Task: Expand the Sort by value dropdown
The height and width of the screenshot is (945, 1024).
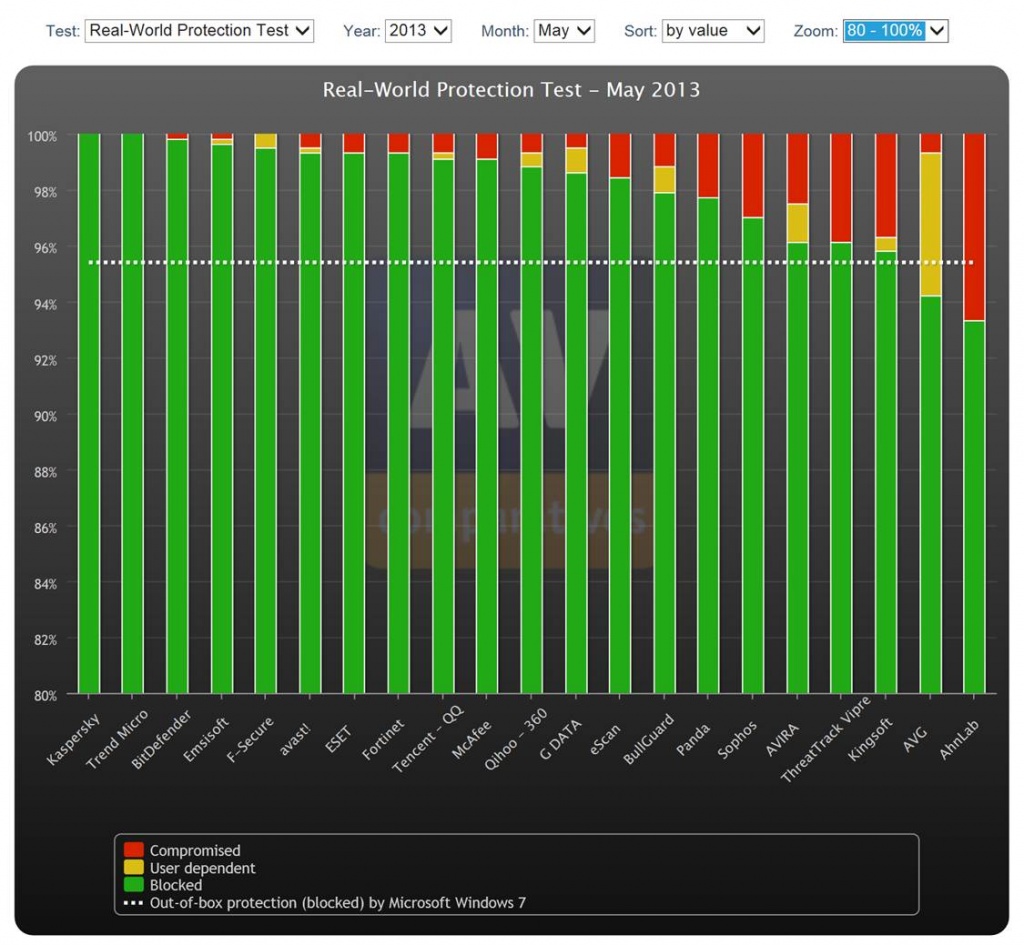Action: pos(712,31)
